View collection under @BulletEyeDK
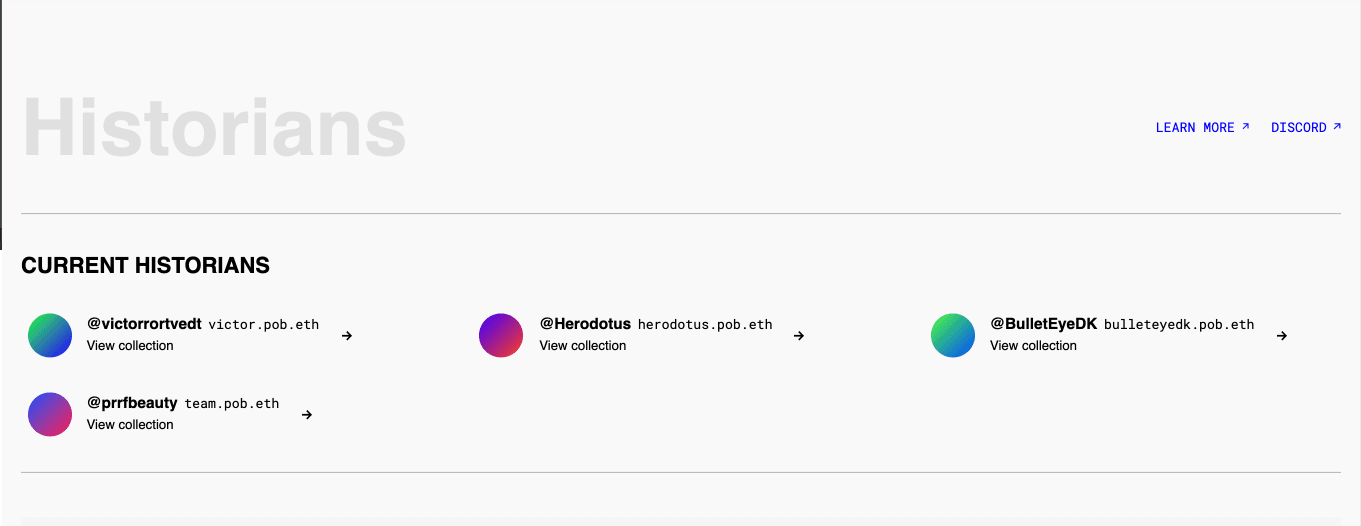The height and width of the screenshot is (526, 1361). coord(1033,346)
